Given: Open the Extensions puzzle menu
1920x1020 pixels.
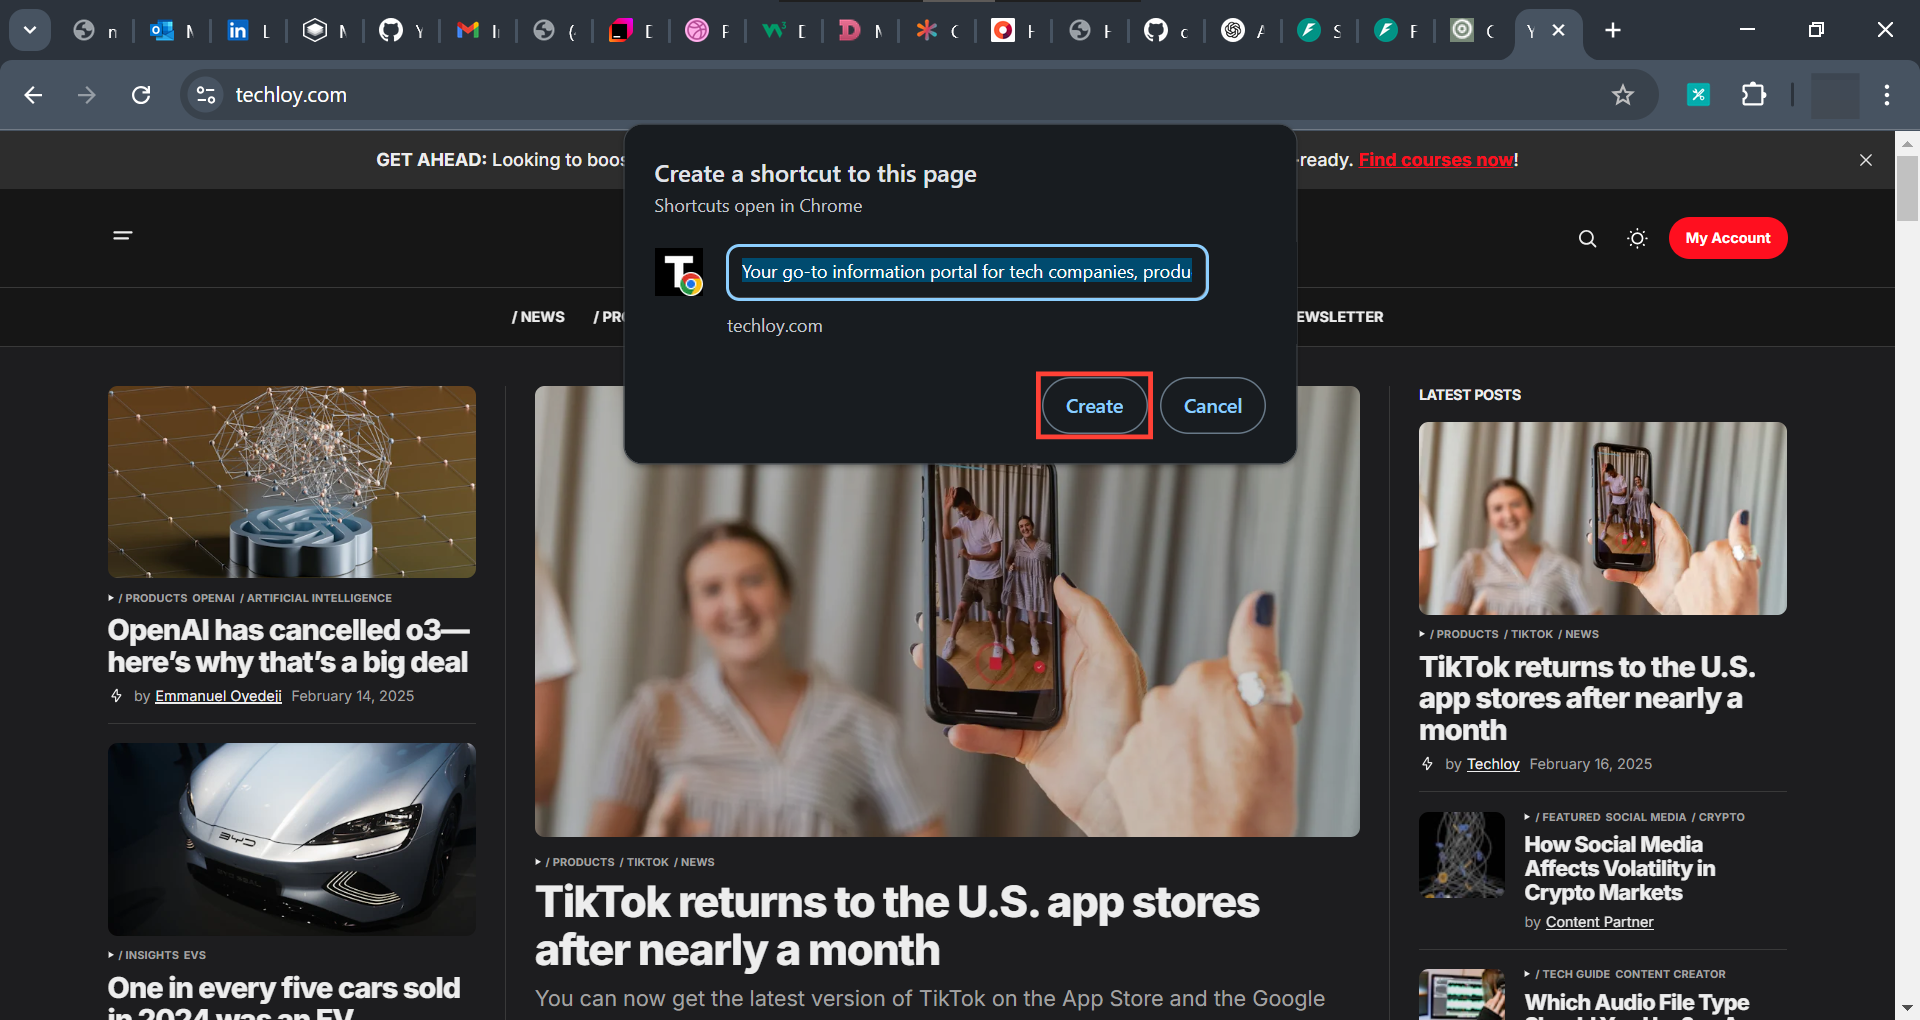Looking at the screenshot, I should [x=1754, y=95].
